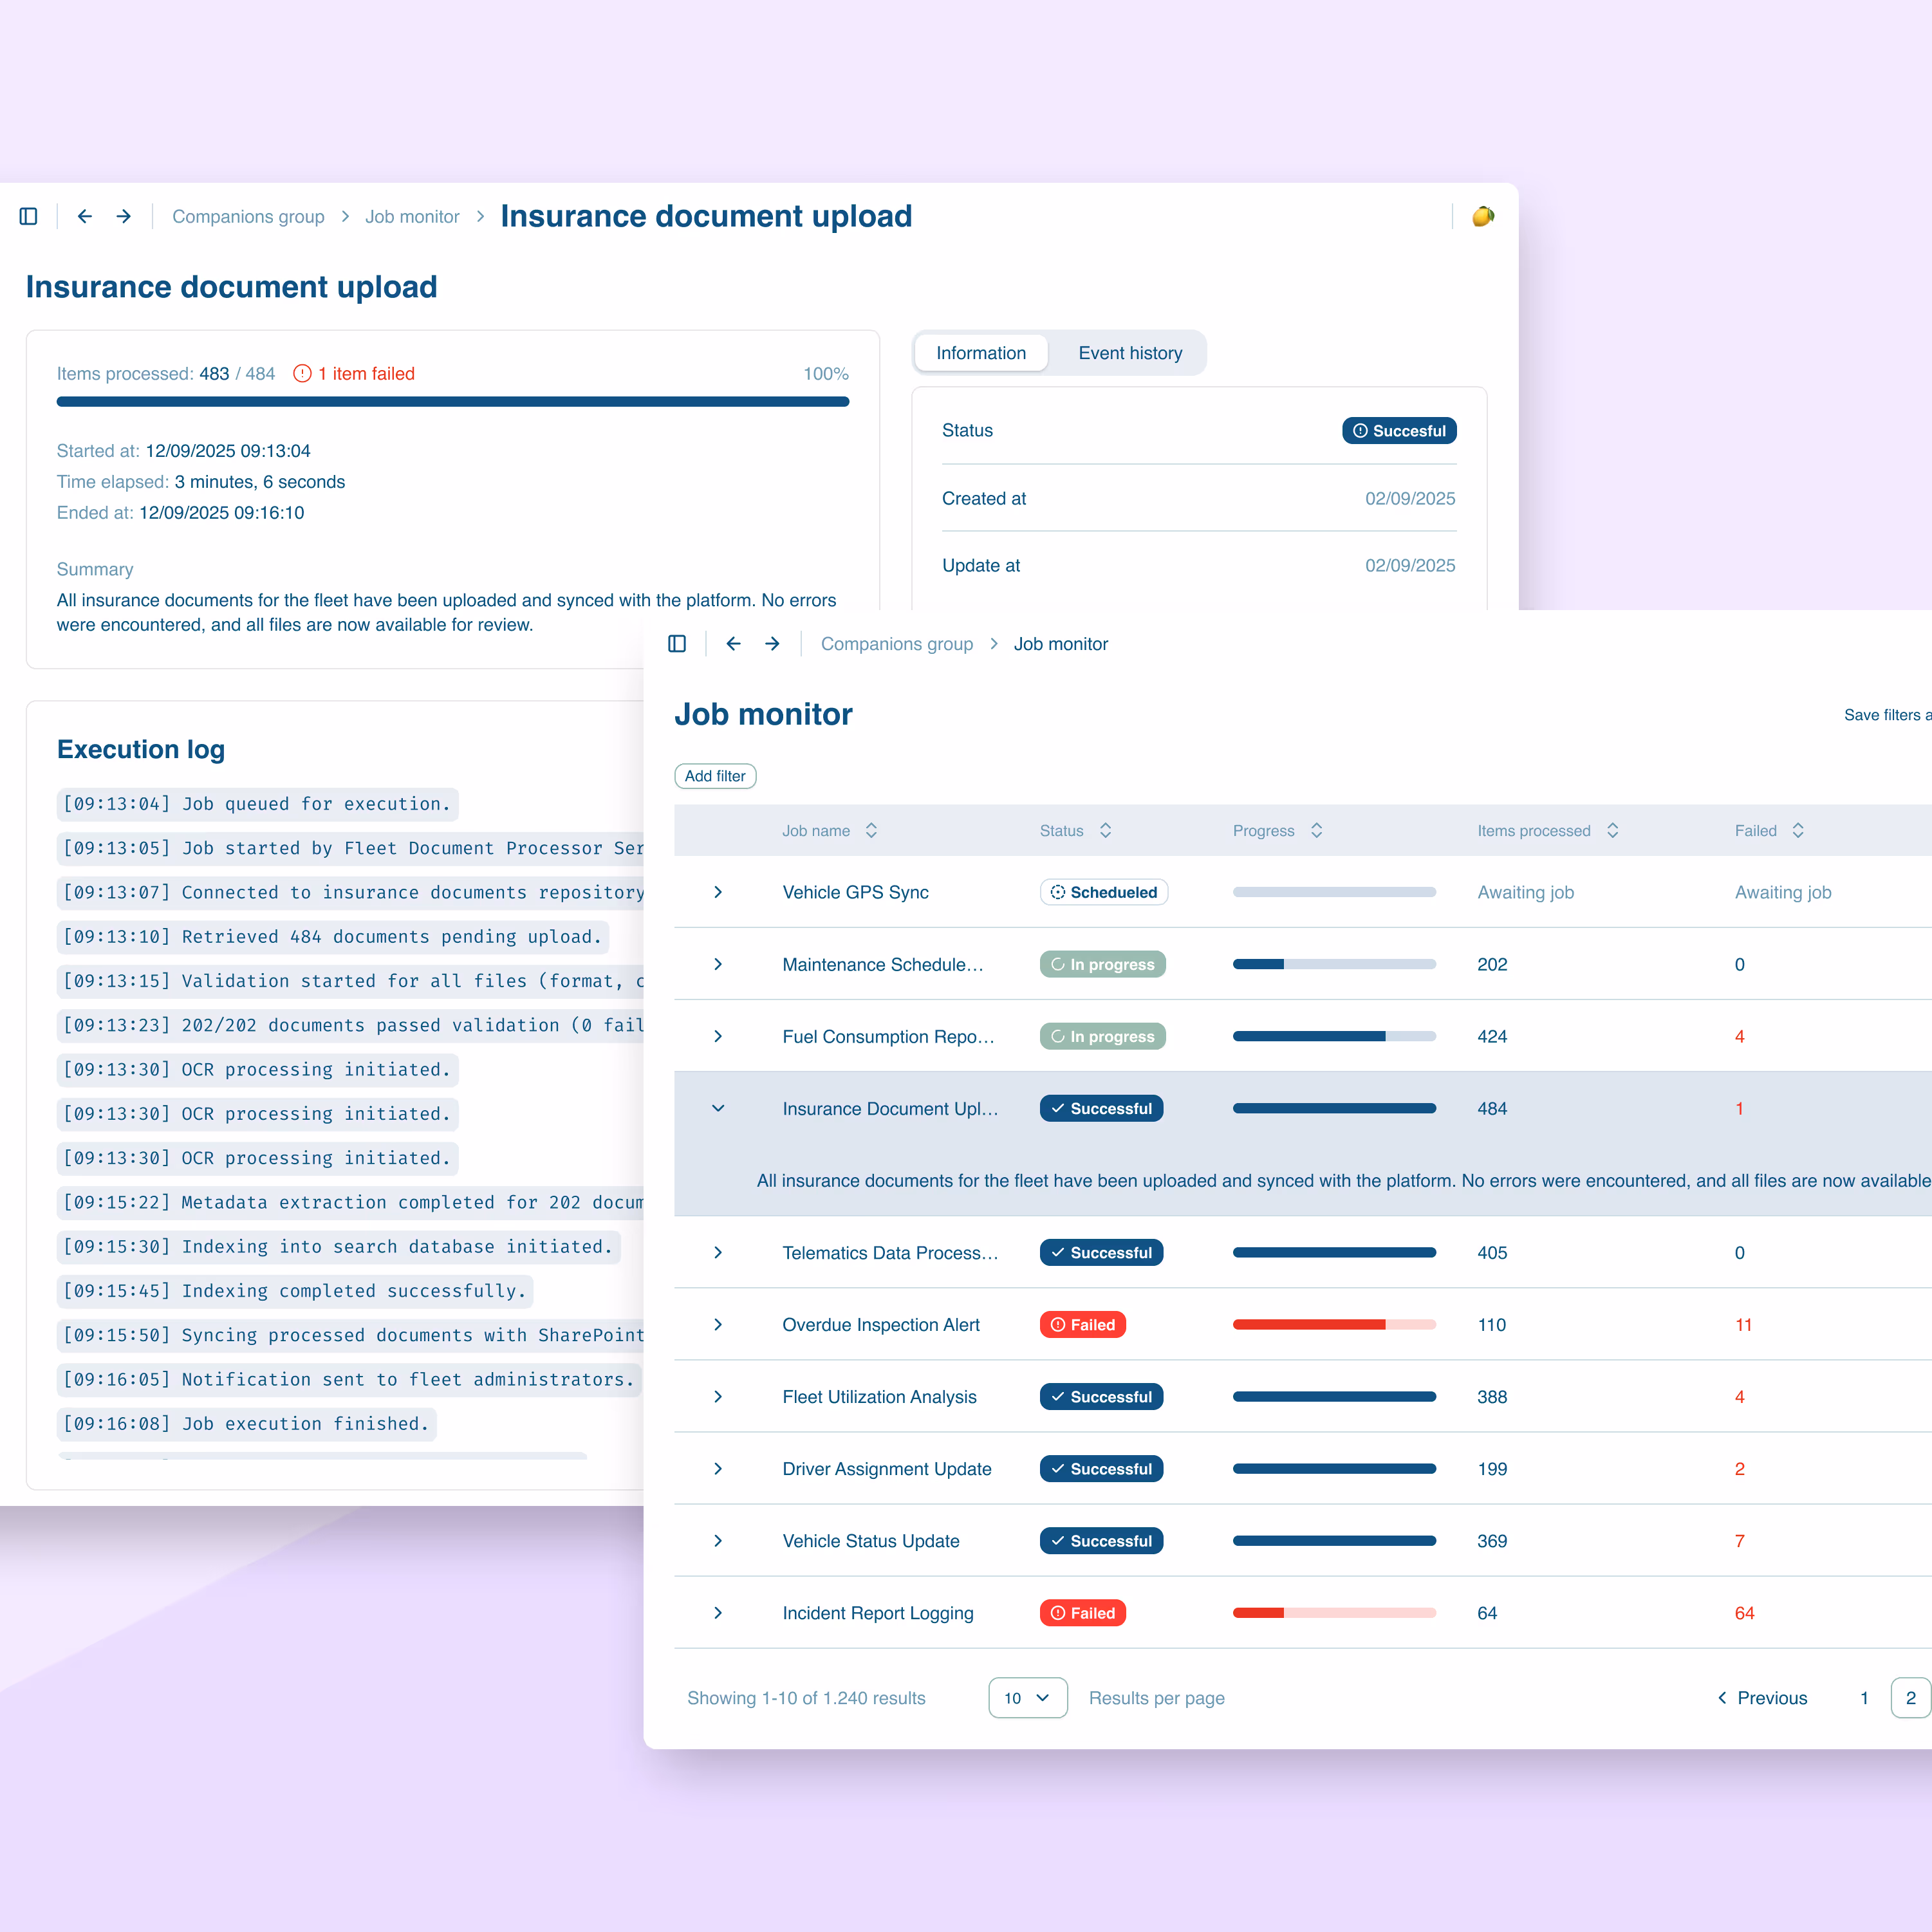This screenshot has width=1932, height=1932.
Task: Click the Add filter button
Action: [x=715, y=776]
